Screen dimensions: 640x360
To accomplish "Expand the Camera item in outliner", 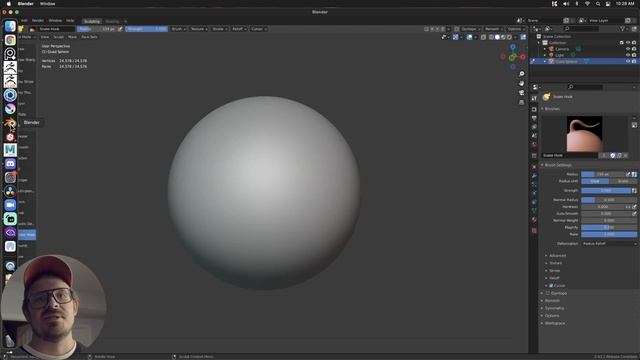I will [x=545, y=49].
